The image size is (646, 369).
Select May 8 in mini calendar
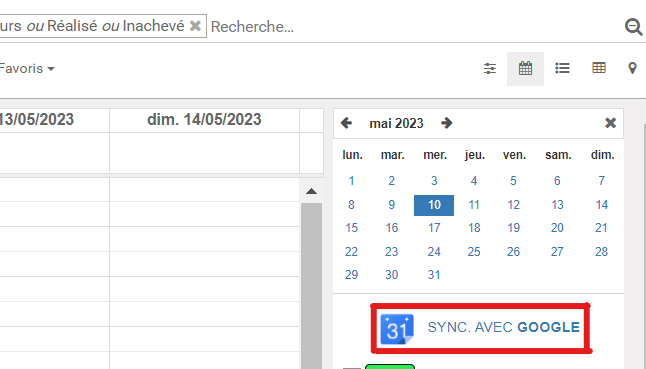351,205
